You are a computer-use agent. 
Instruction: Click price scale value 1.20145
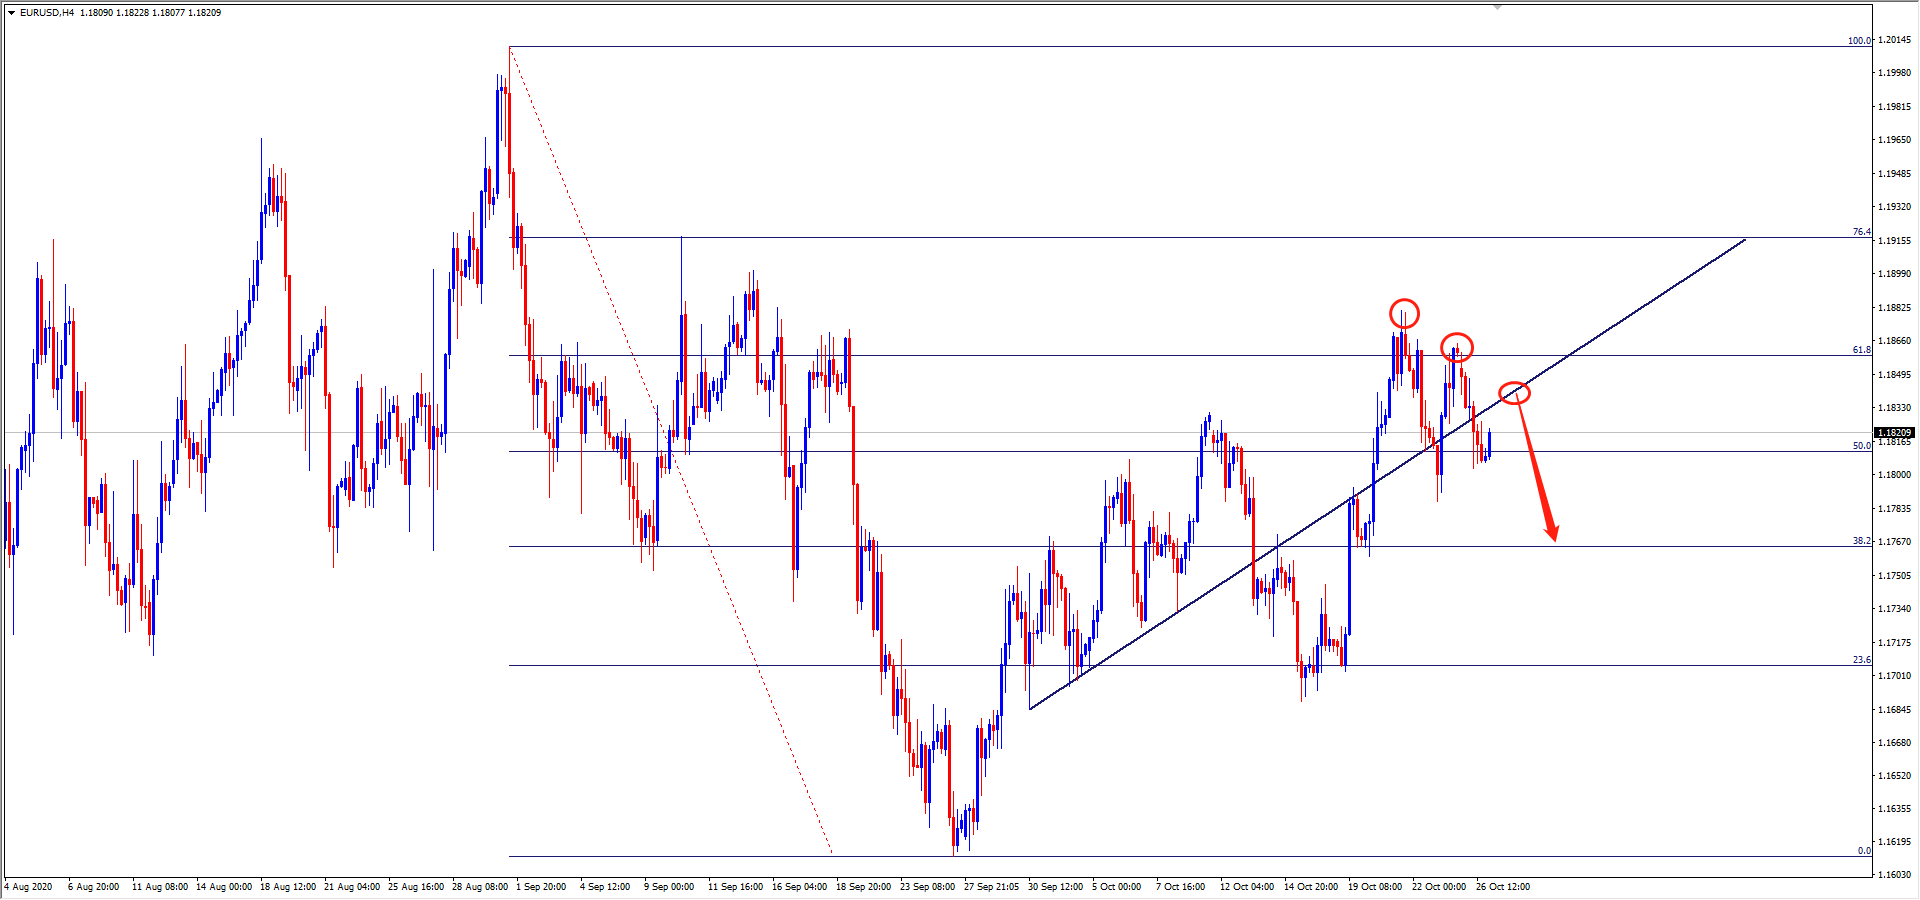pos(1895,40)
